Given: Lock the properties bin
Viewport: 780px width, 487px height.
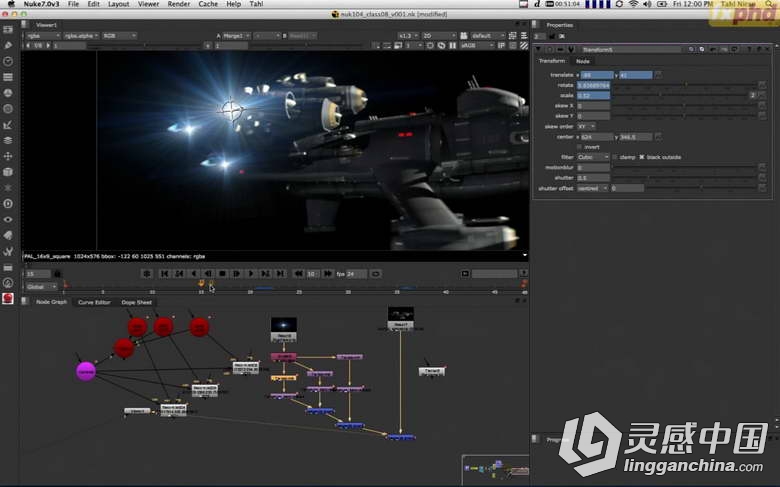Looking at the screenshot, I should (552, 36).
